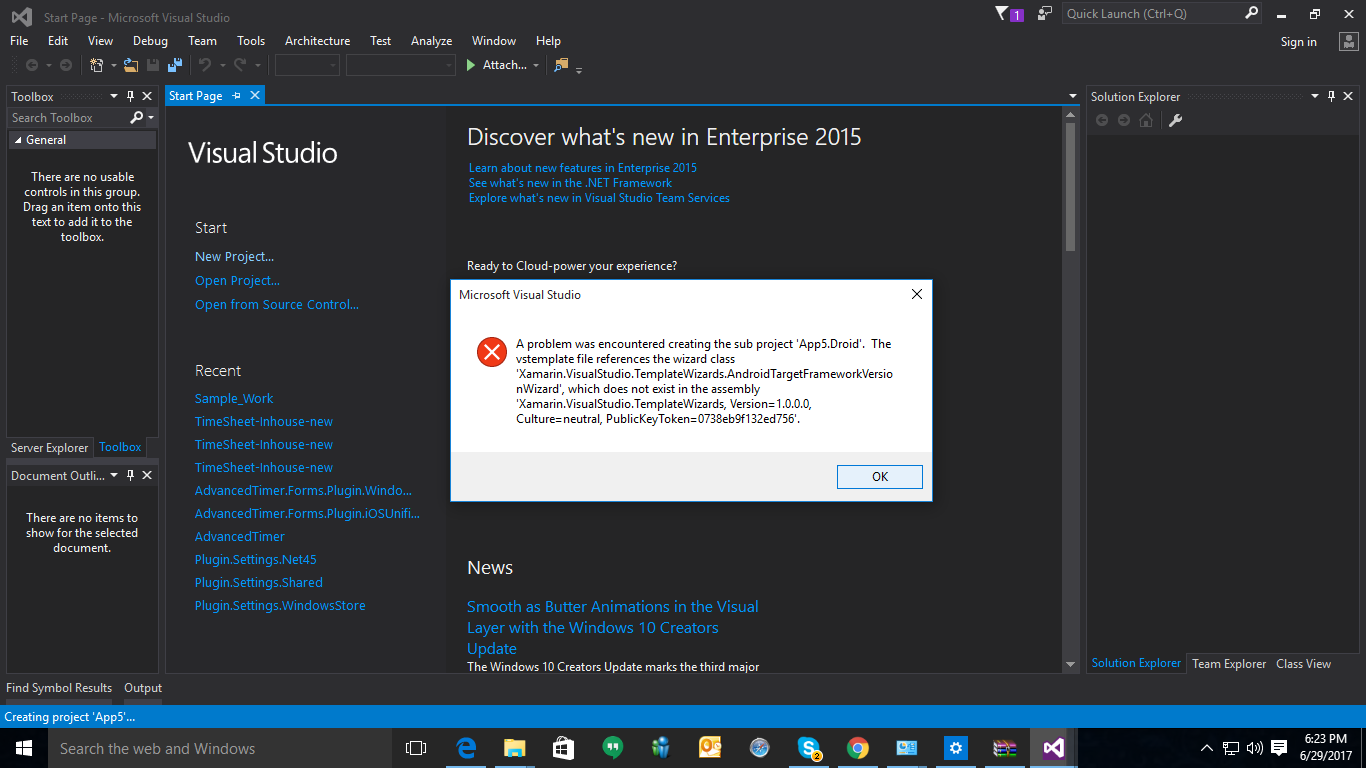Click the notifications flag icon

tap(1003, 14)
